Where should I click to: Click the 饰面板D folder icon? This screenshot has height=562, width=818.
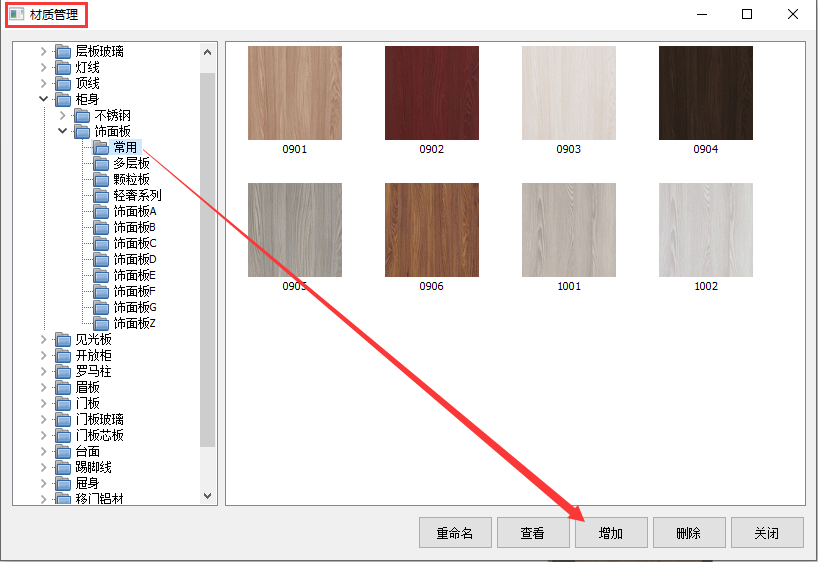[101, 260]
